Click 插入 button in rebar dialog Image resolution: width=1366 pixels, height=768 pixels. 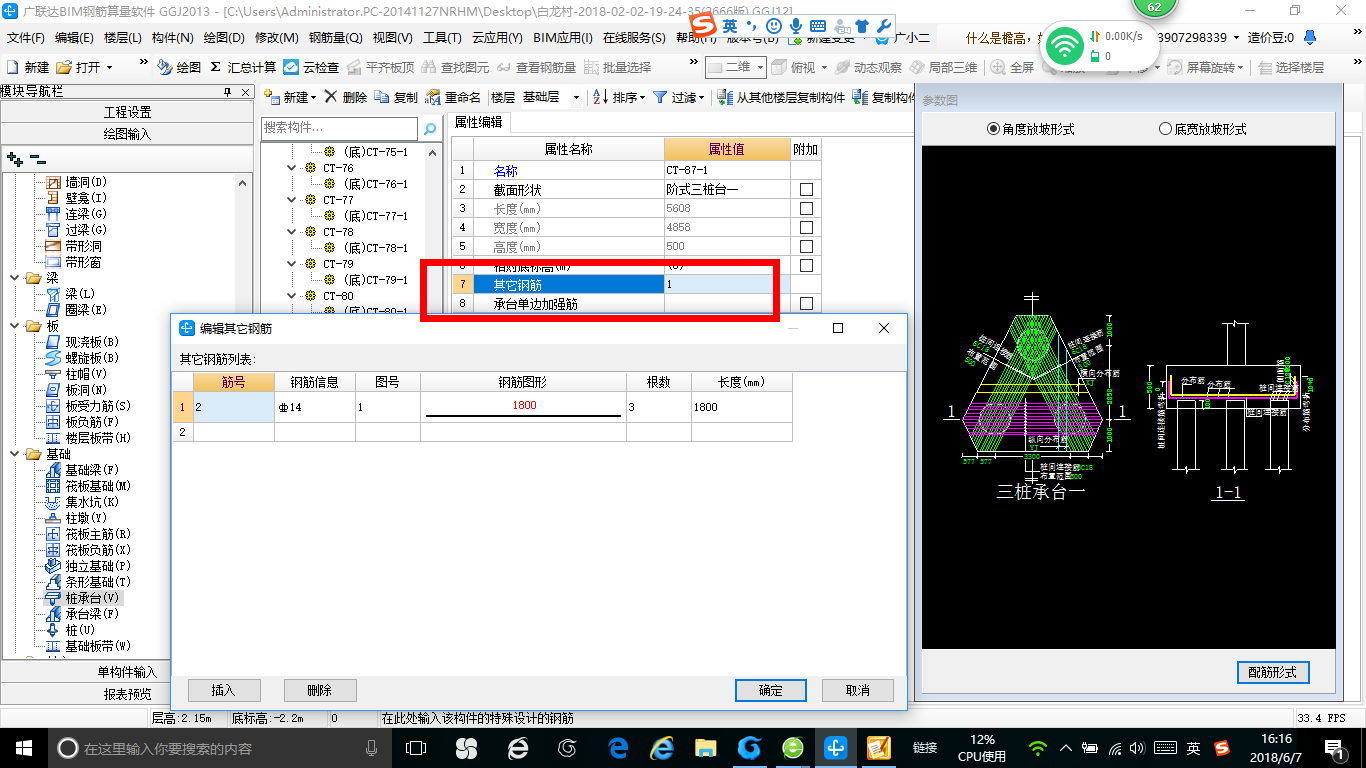[224, 690]
